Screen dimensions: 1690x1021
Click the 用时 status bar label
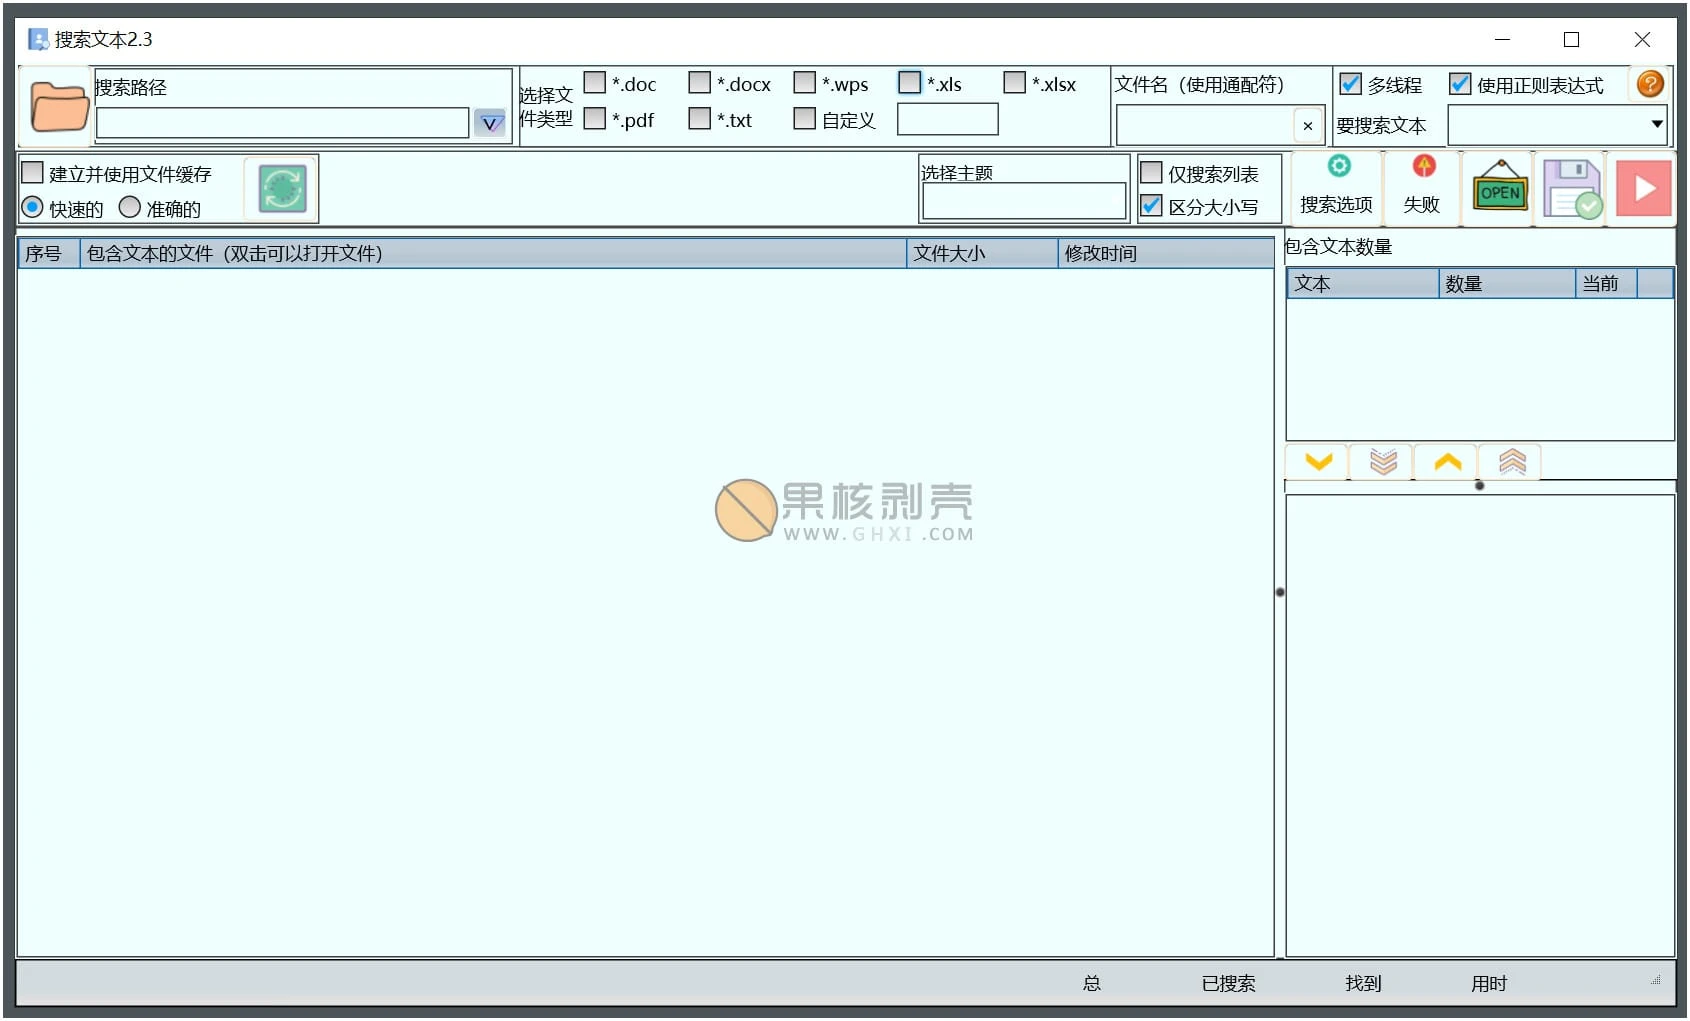click(x=1489, y=984)
